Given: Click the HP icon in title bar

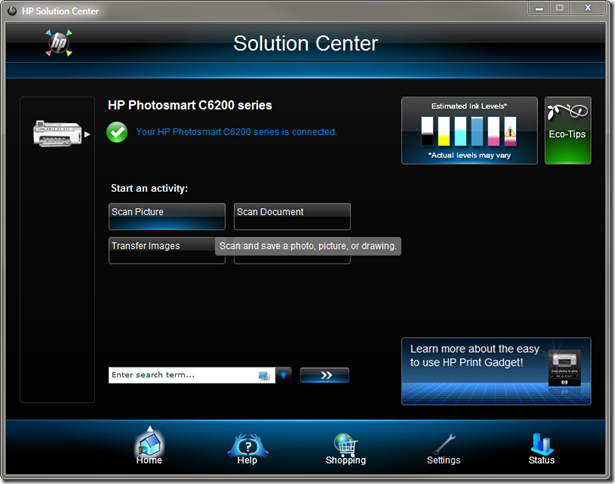Looking at the screenshot, I should pos(12,11).
